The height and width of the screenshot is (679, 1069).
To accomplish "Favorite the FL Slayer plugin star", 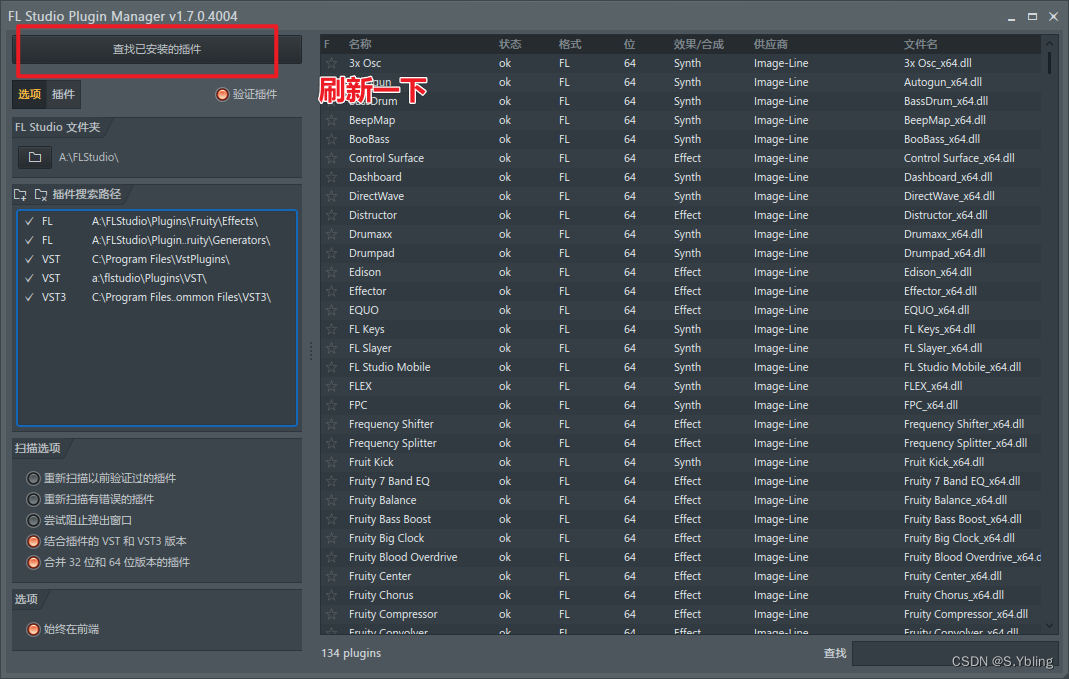I will point(331,348).
